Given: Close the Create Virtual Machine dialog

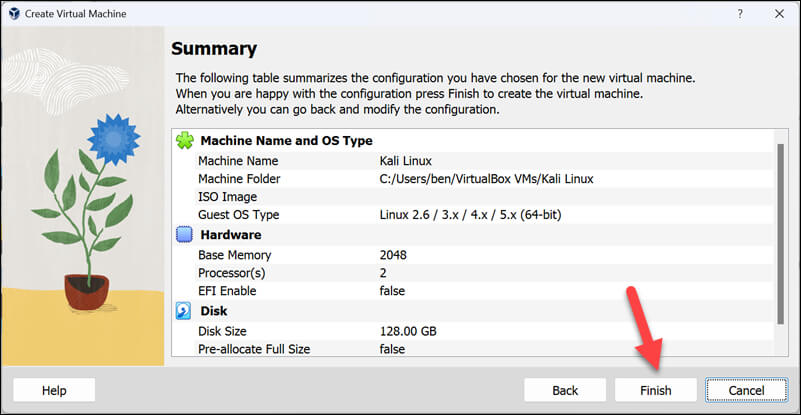Looking at the screenshot, I should [779, 14].
